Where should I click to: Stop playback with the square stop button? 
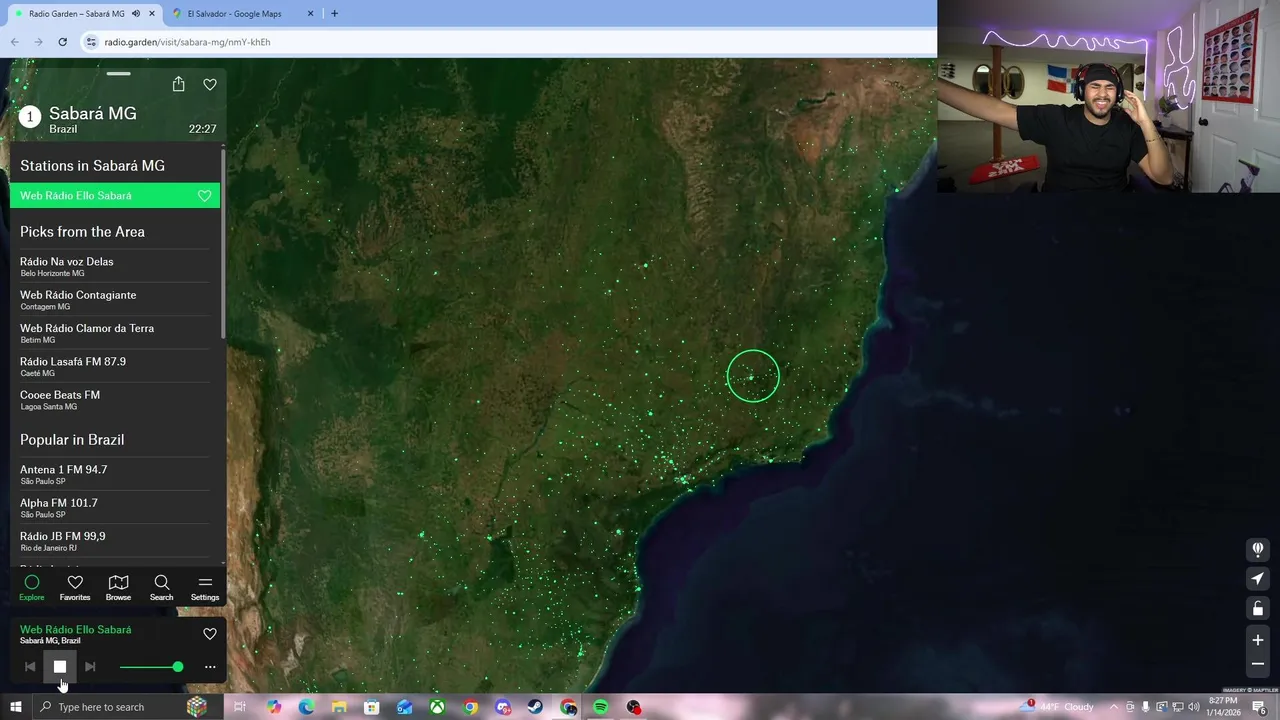click(60, 666)
